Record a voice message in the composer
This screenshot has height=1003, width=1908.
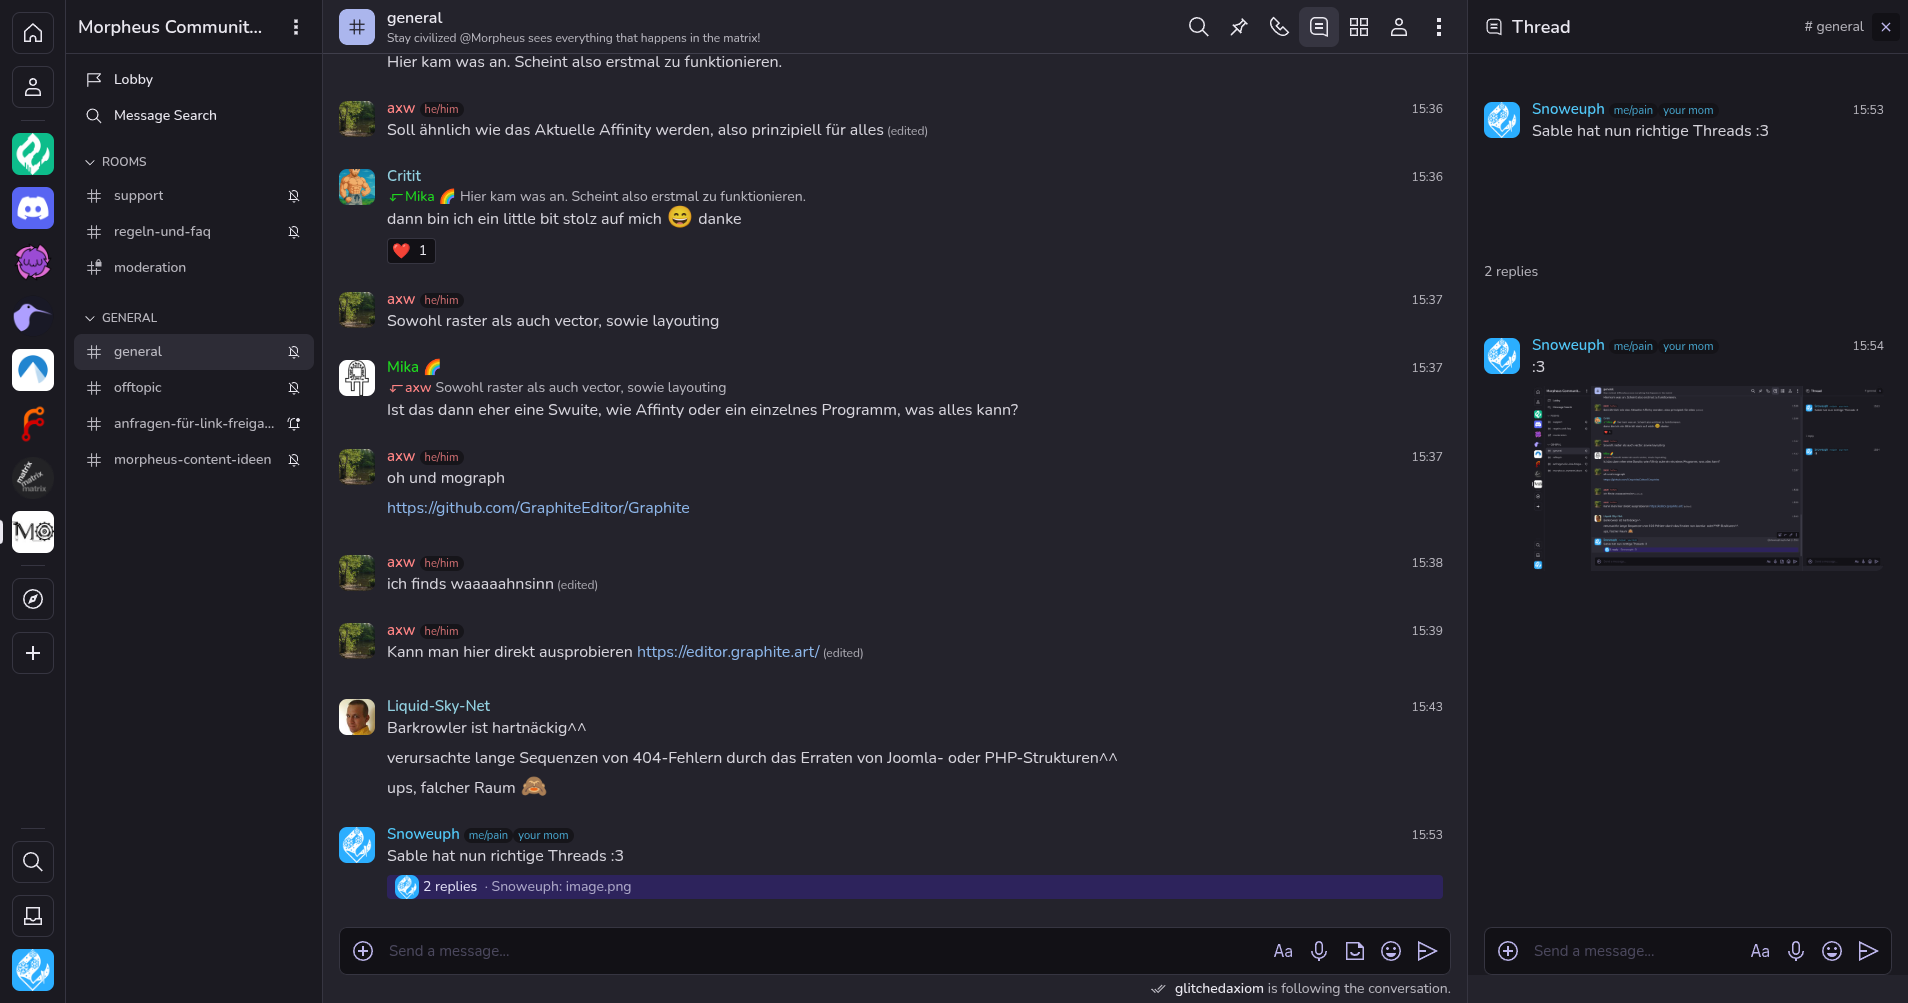(x=1319, y=951)
